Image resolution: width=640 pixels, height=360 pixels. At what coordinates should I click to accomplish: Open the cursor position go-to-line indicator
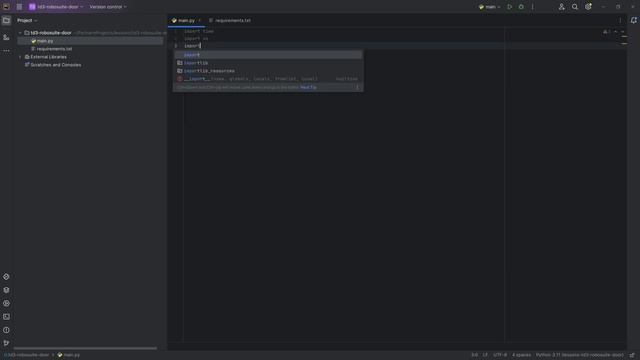click(x=474, y=355)
